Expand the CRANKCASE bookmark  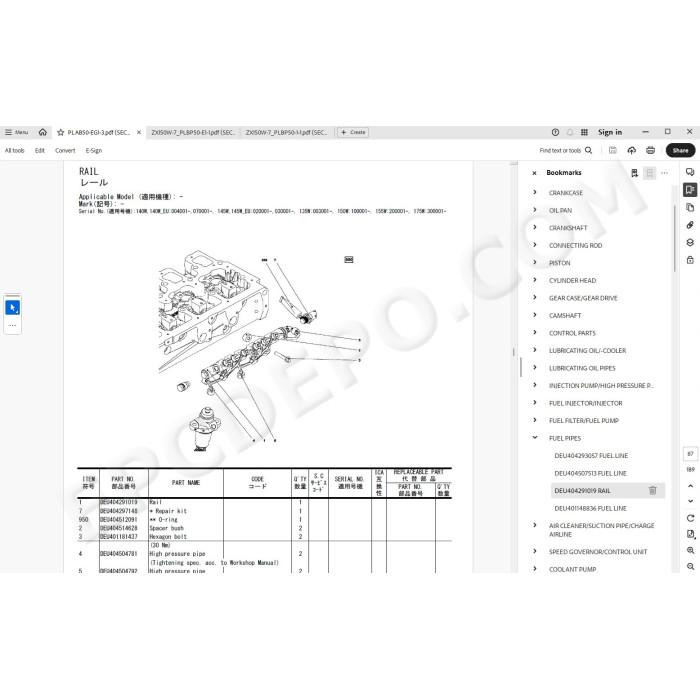point(535,192)
